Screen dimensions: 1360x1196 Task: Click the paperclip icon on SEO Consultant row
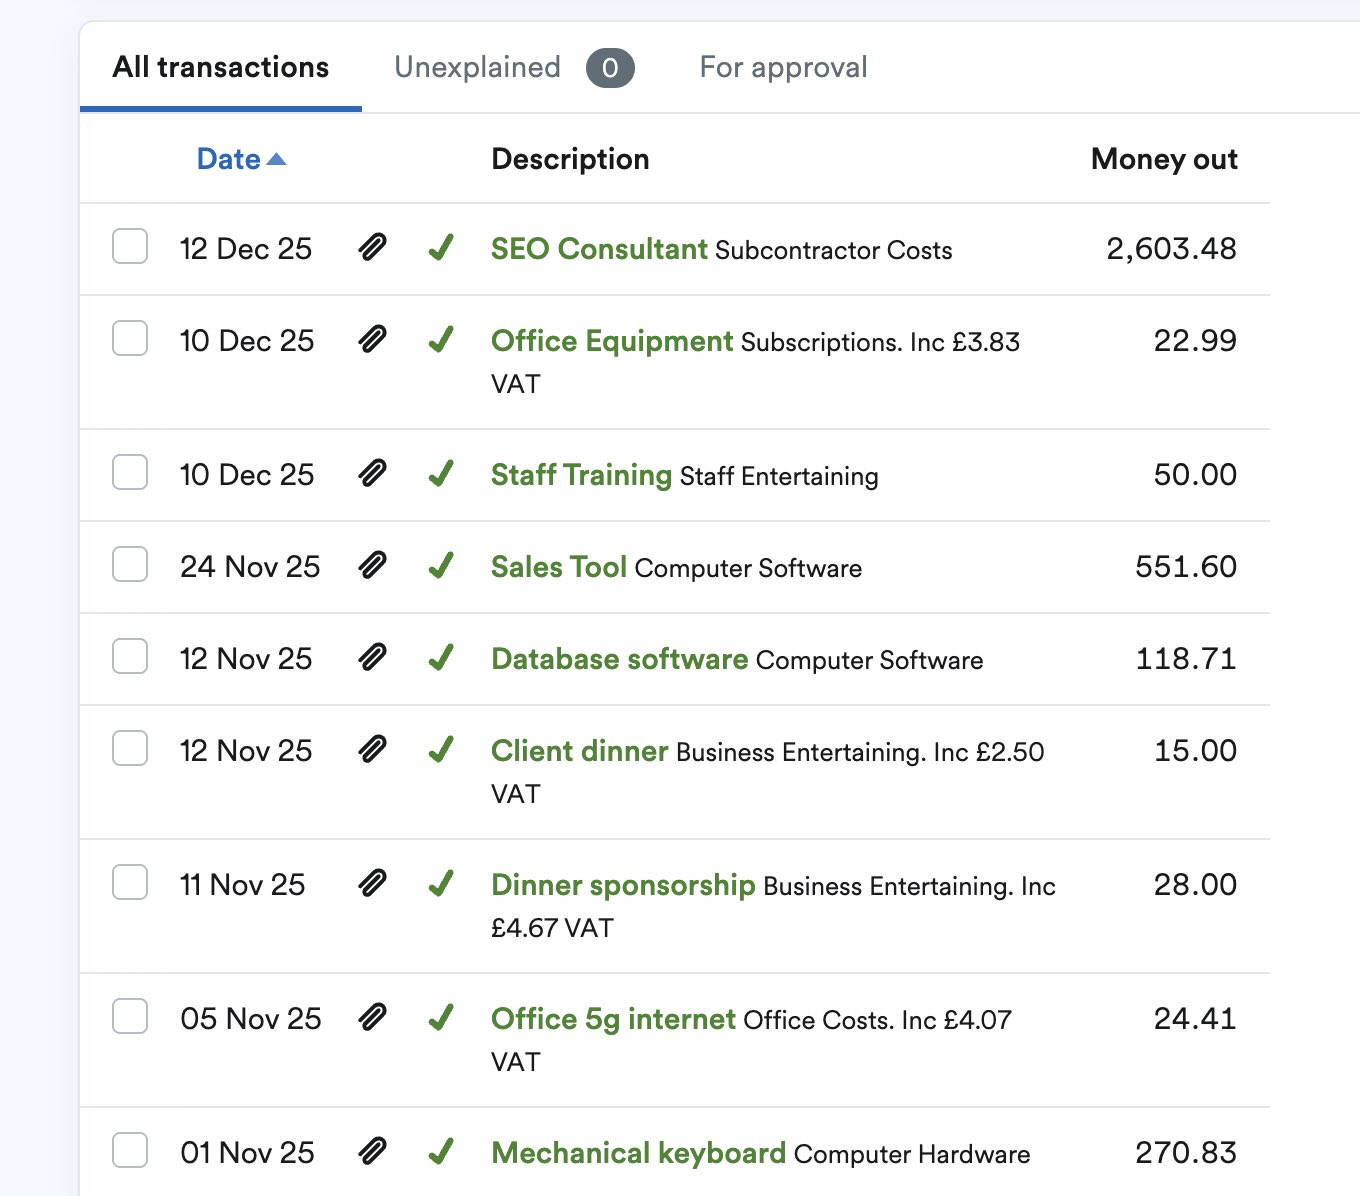point(372,245)
